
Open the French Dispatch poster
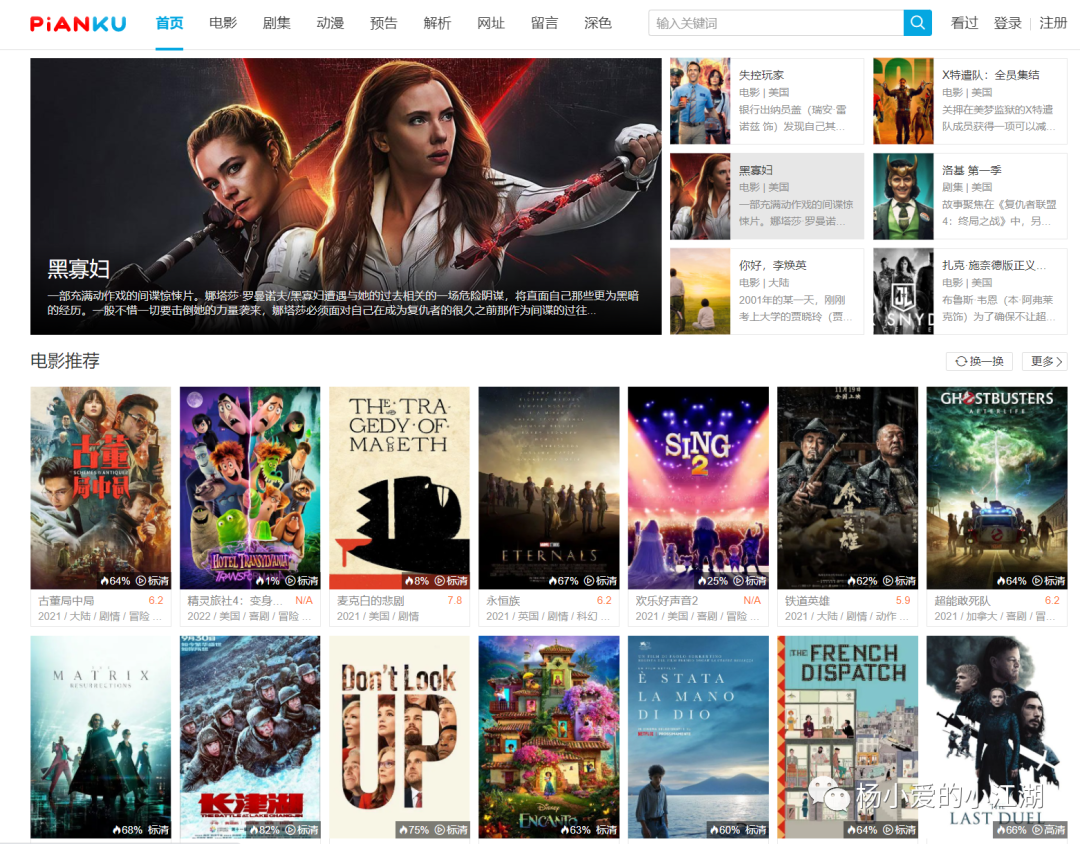[848, 737]
